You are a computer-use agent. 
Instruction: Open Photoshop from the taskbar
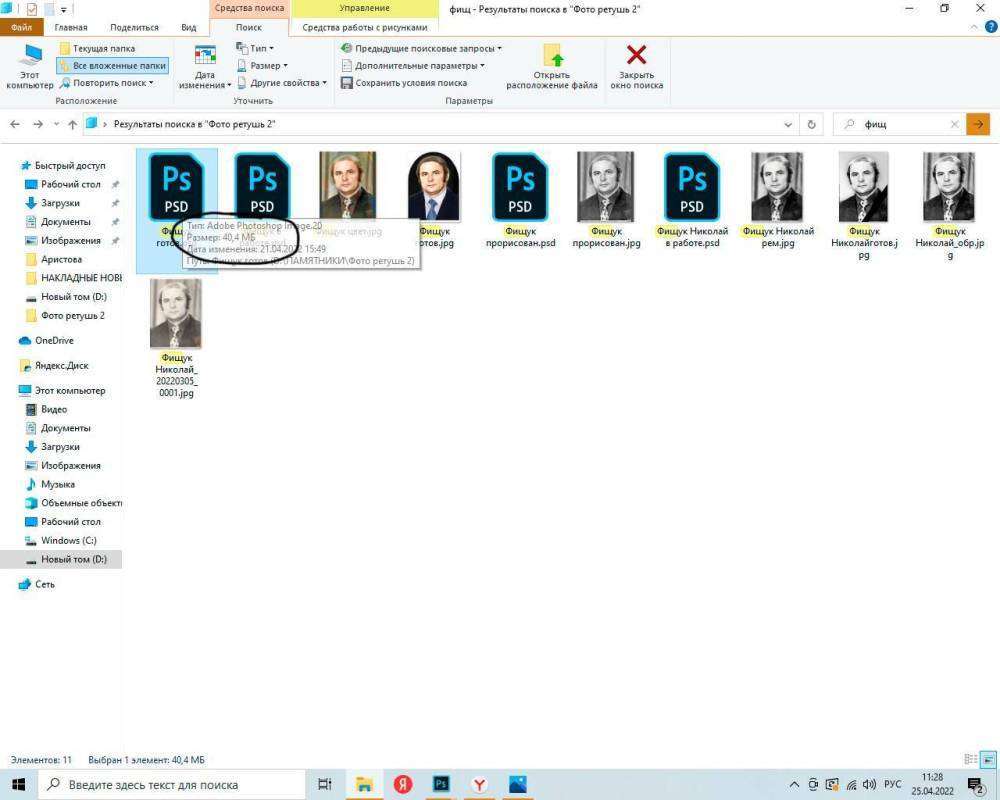[x=441, y=785]
